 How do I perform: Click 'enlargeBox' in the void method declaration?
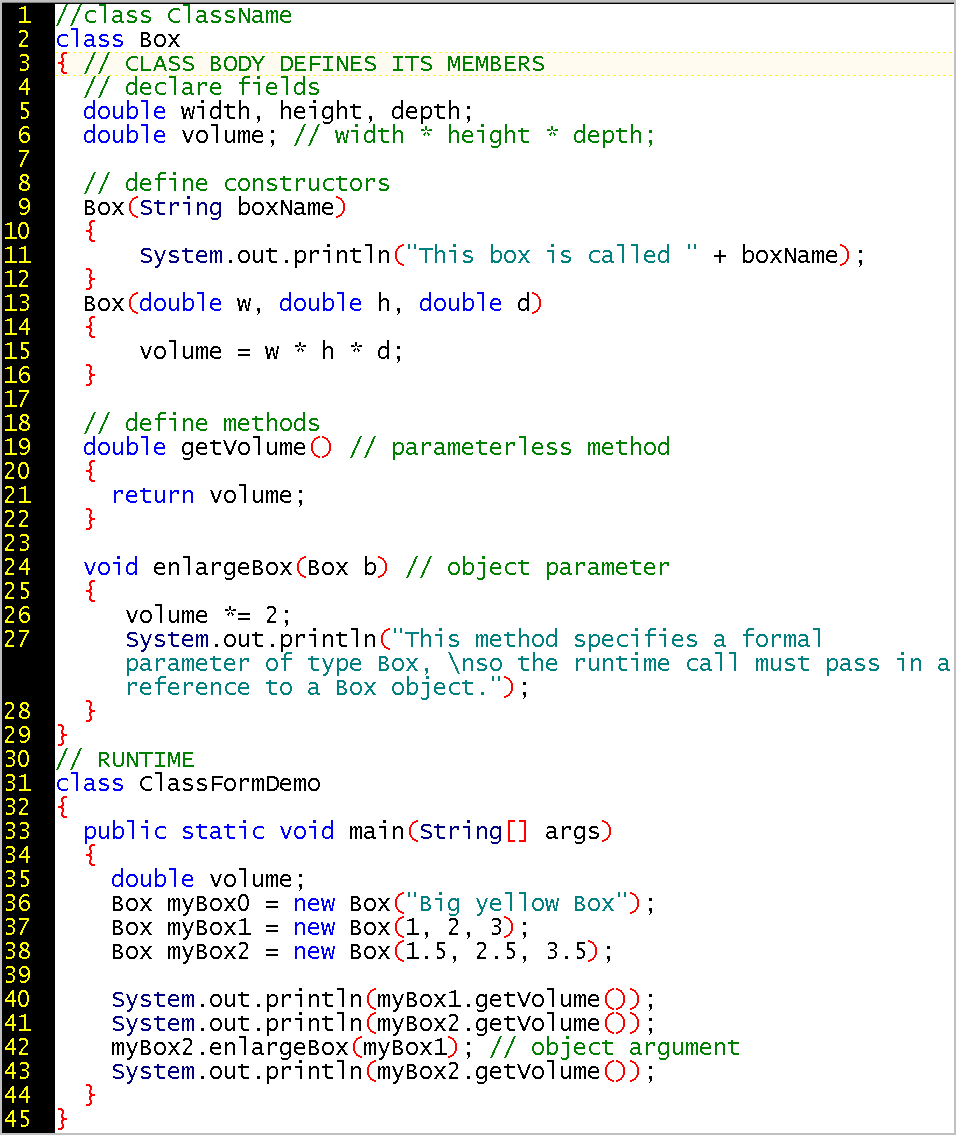pyautogui.click(x=222, y=567)
